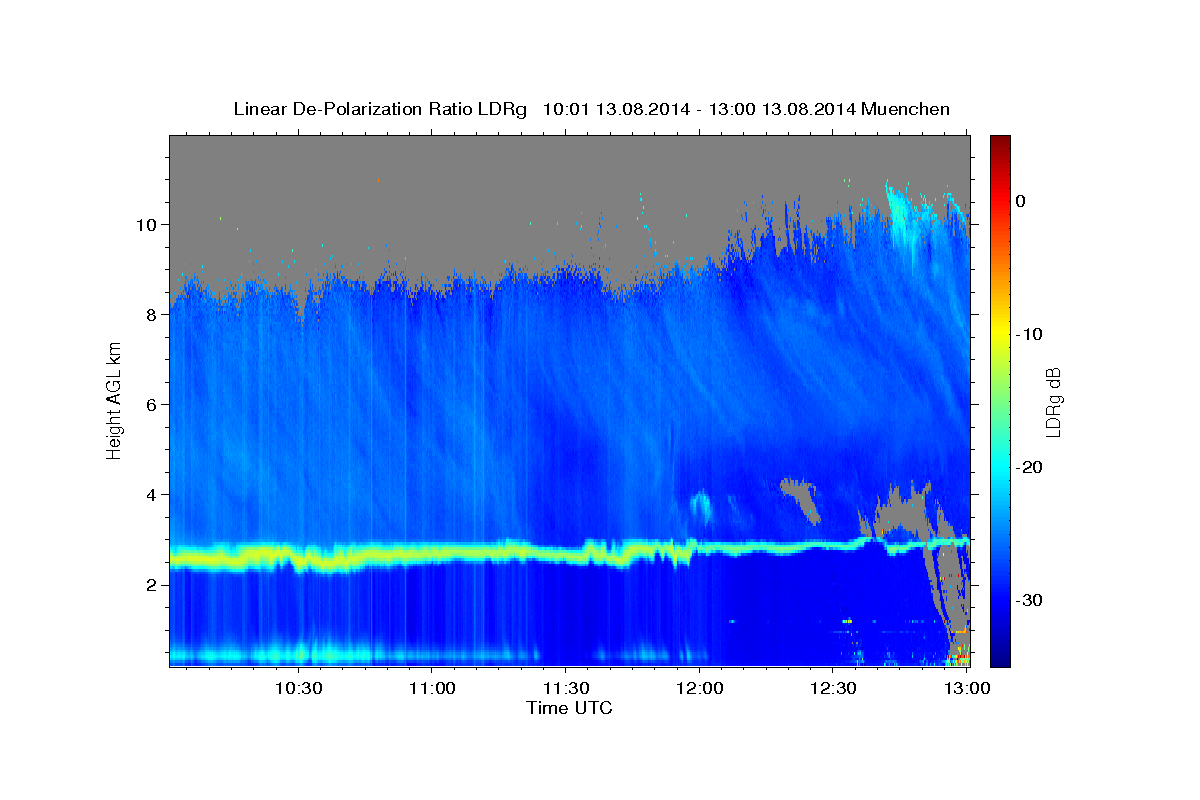Click the 'LDRg dB' colorbar title
Viewport: 1200px width, 800px height.
coord(1053,401)
